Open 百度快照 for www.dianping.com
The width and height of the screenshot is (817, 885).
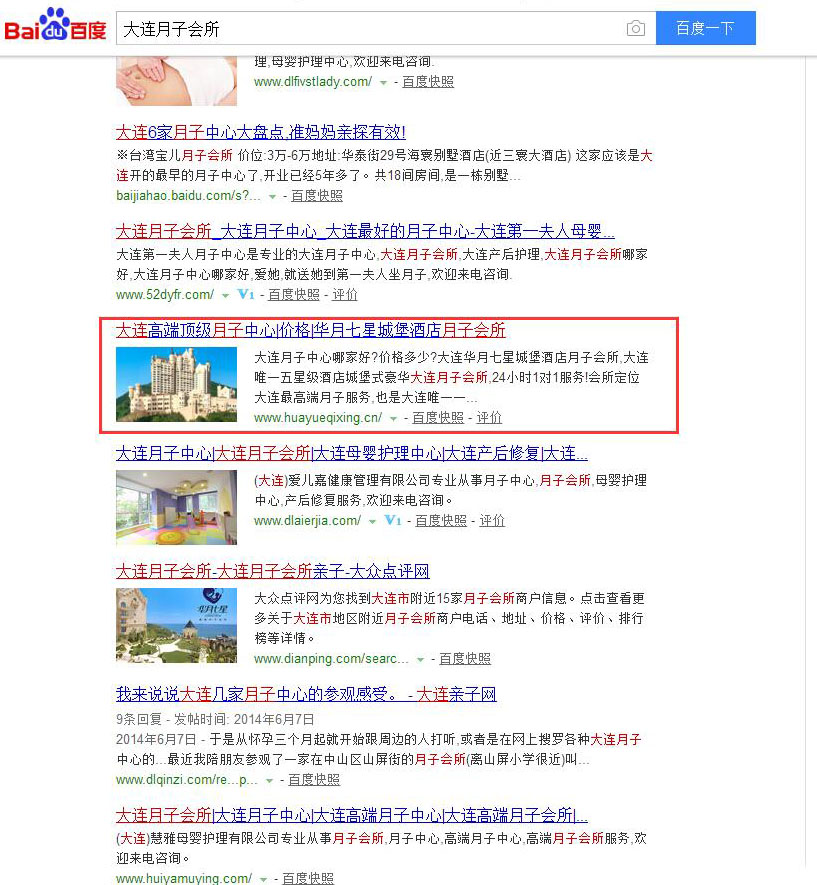coord(465,659)
